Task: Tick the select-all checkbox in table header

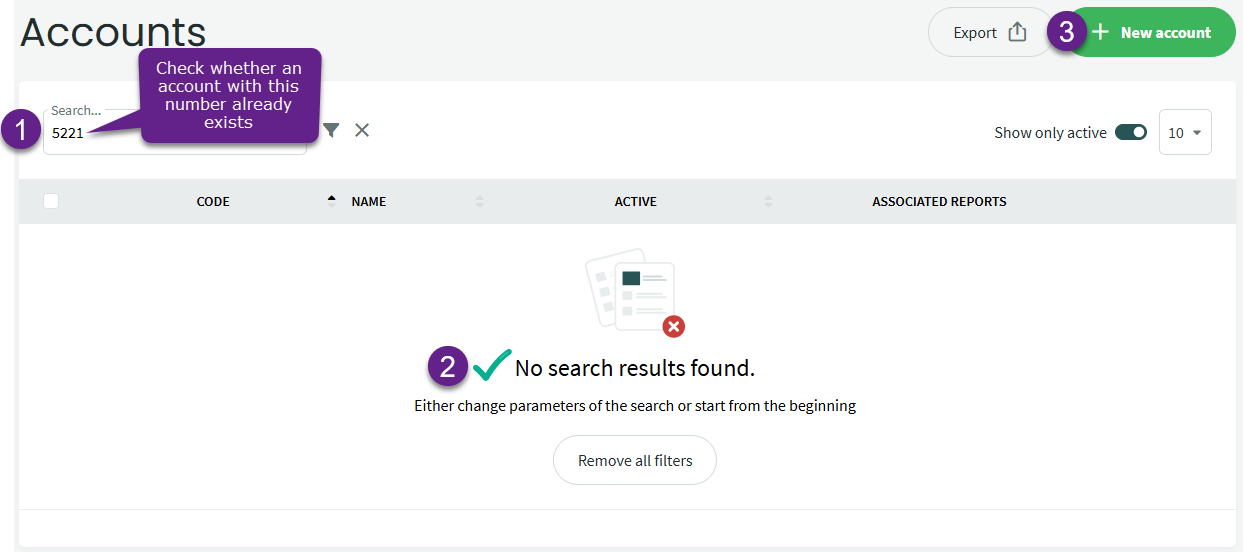Action: point(51,201)
